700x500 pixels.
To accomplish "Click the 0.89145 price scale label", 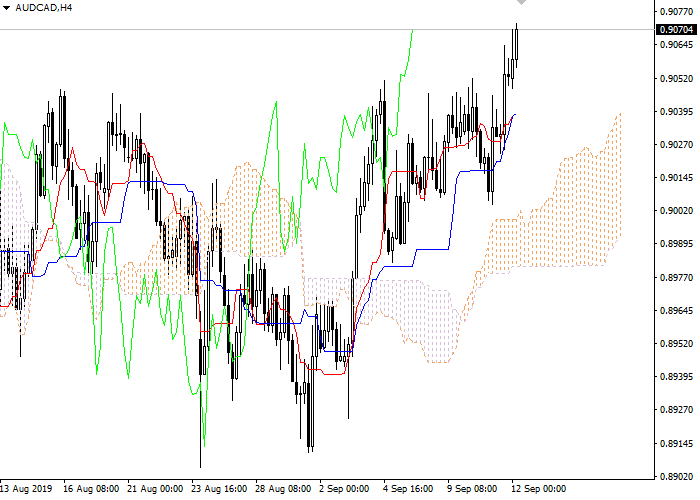I will tap(676, 444).
